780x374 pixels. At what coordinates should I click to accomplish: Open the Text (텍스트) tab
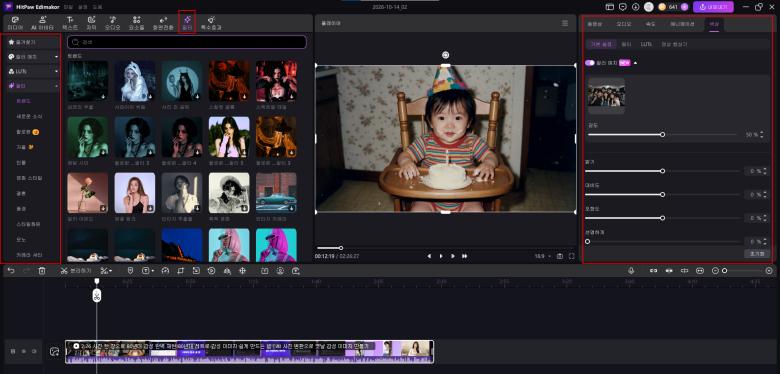[70, 23]
